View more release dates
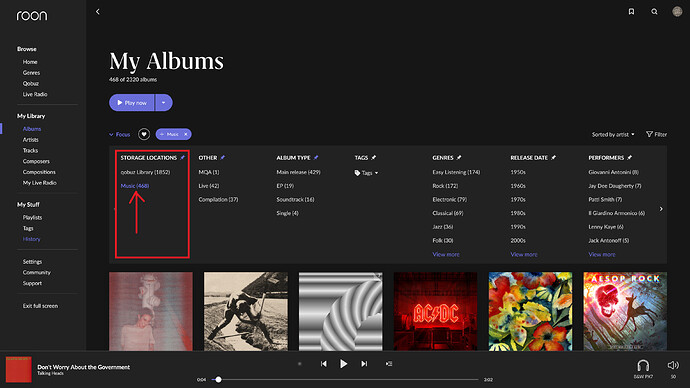This screenshot has width=690, height=388. [x=524, y=254]
